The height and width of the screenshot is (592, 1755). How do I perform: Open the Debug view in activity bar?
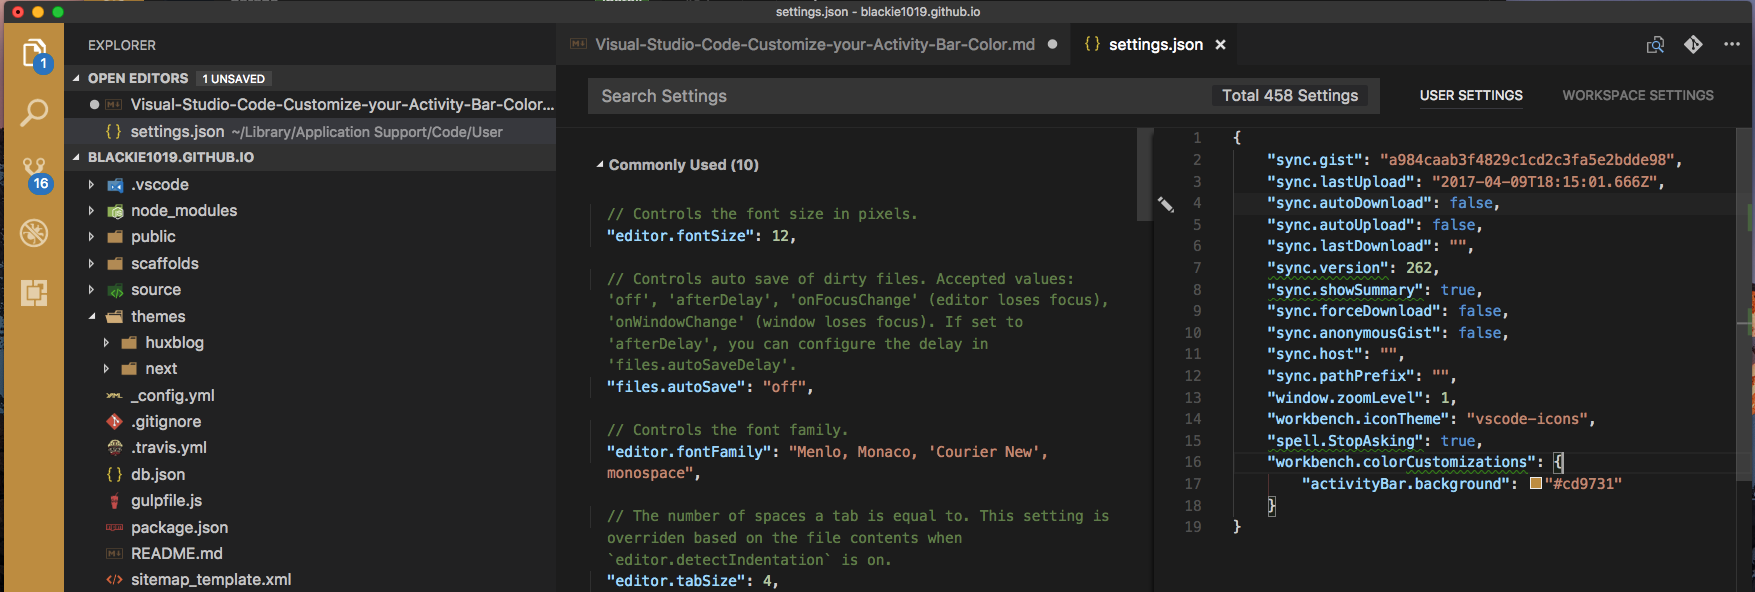point(34,233)
